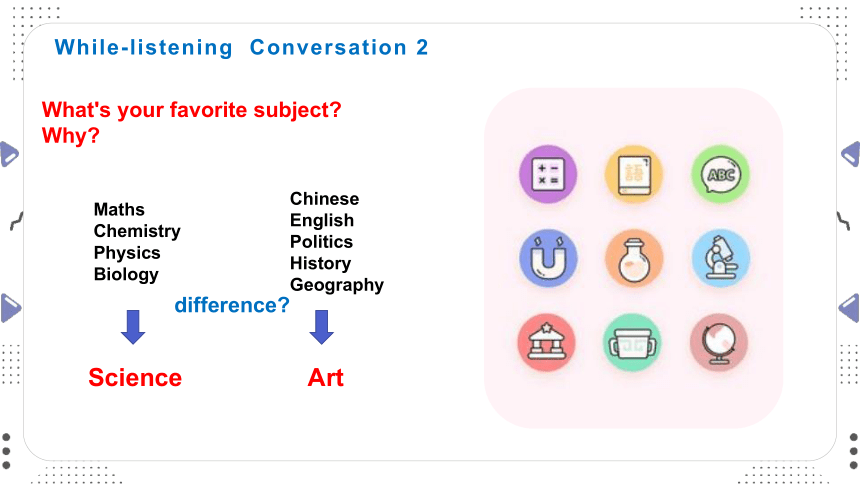
Task: Click the red Art label
Action: pos(326,378)
